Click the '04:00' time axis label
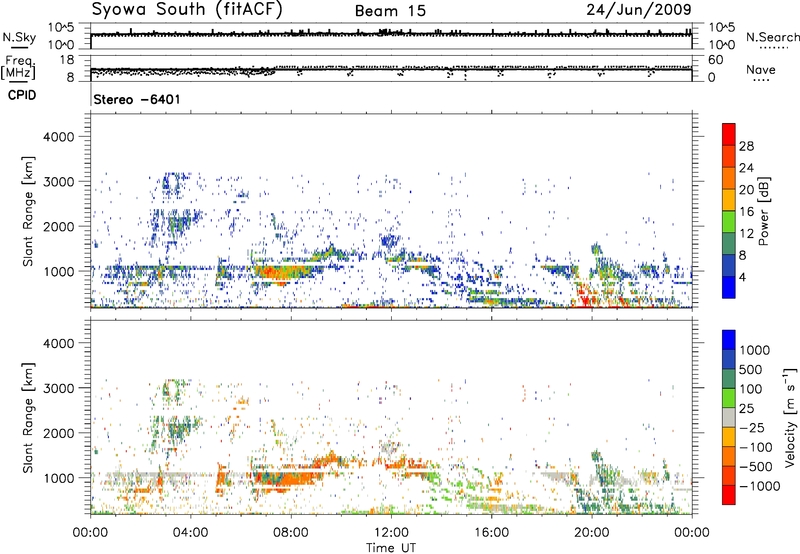The height and width of the screenshot is (554, 800). click(x=190, y=533)
